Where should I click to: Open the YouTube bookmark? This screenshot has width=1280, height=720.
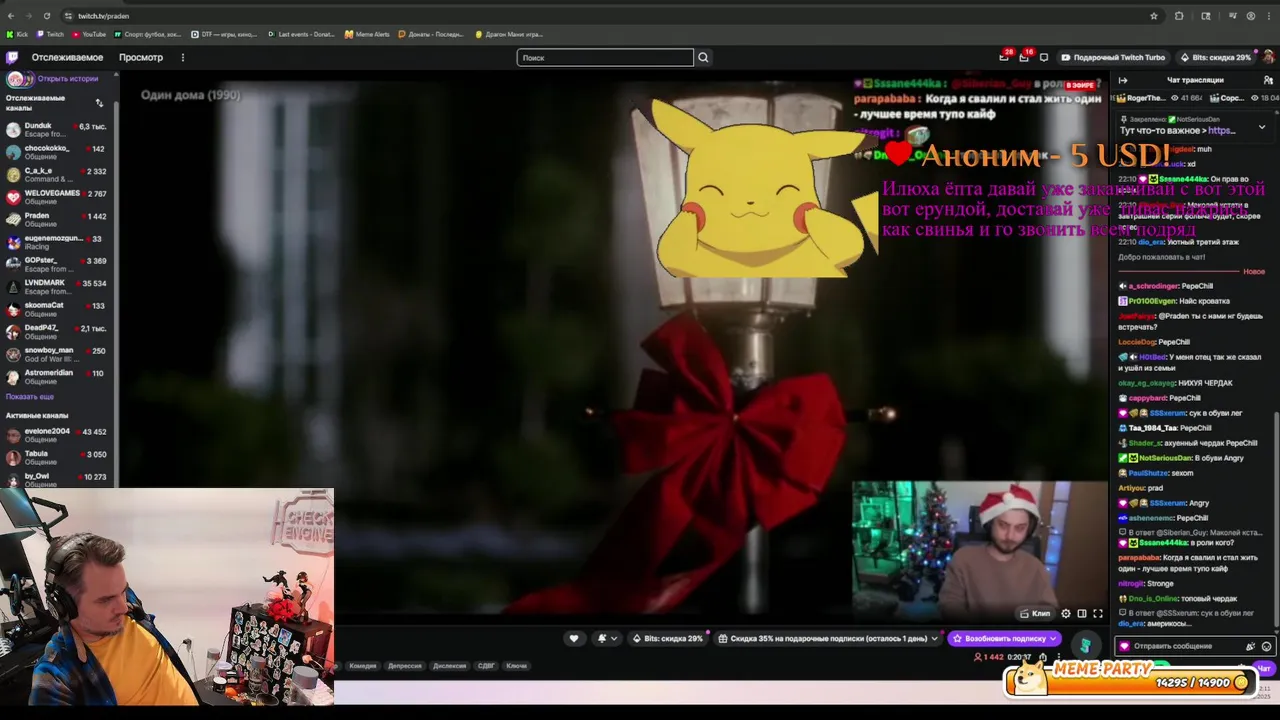89,34
